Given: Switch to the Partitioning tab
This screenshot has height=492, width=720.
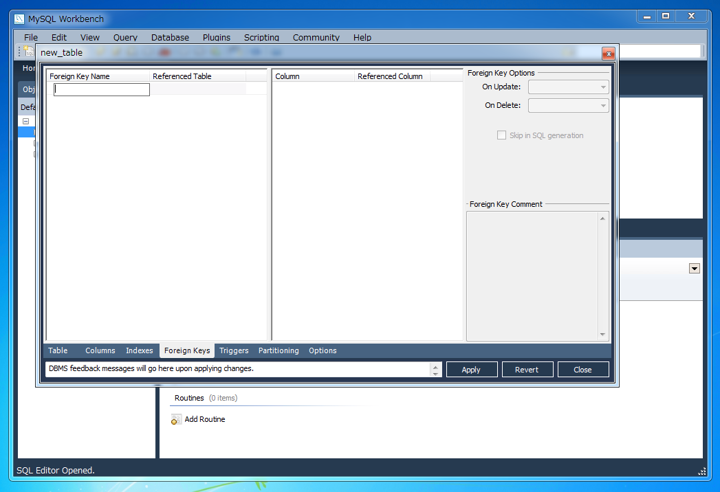Looking at the screenshot, I should tap(278, 351).
